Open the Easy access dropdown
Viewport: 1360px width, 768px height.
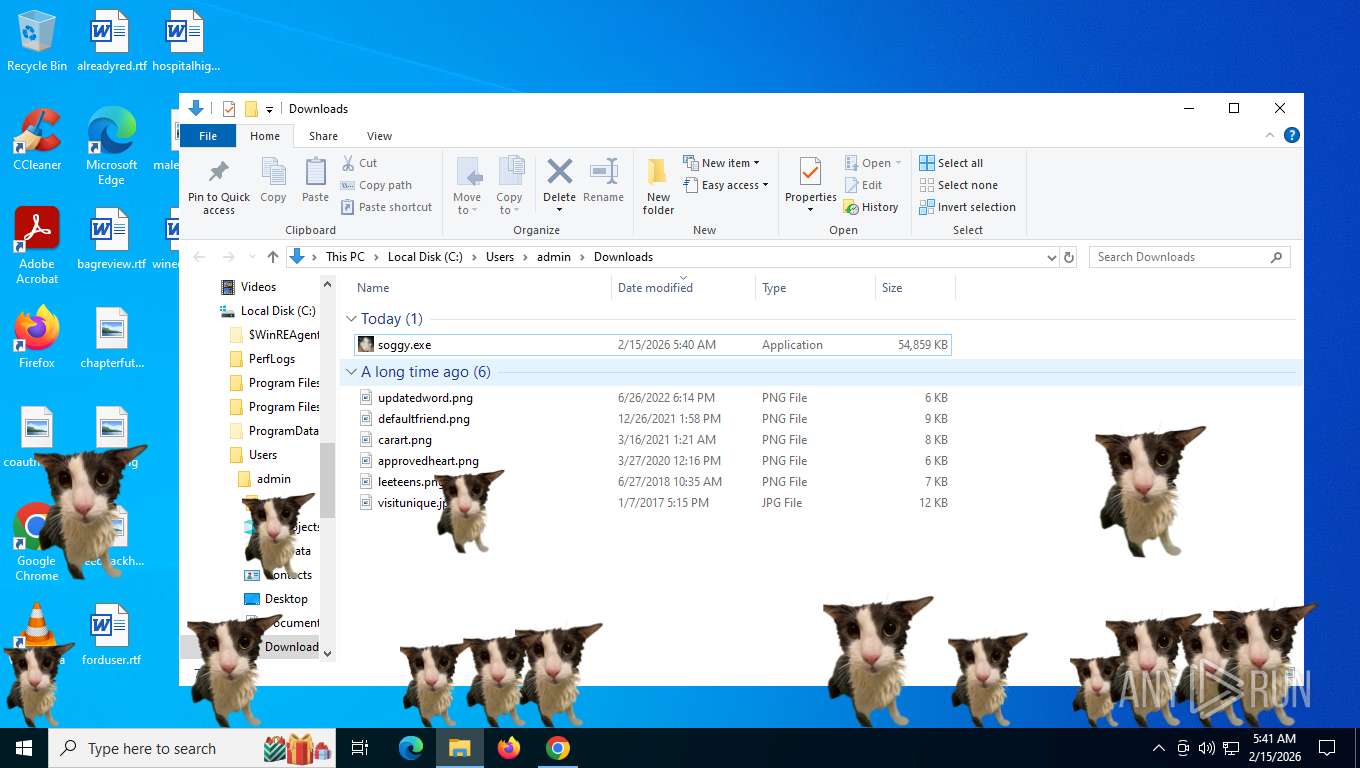click(726, 185)
